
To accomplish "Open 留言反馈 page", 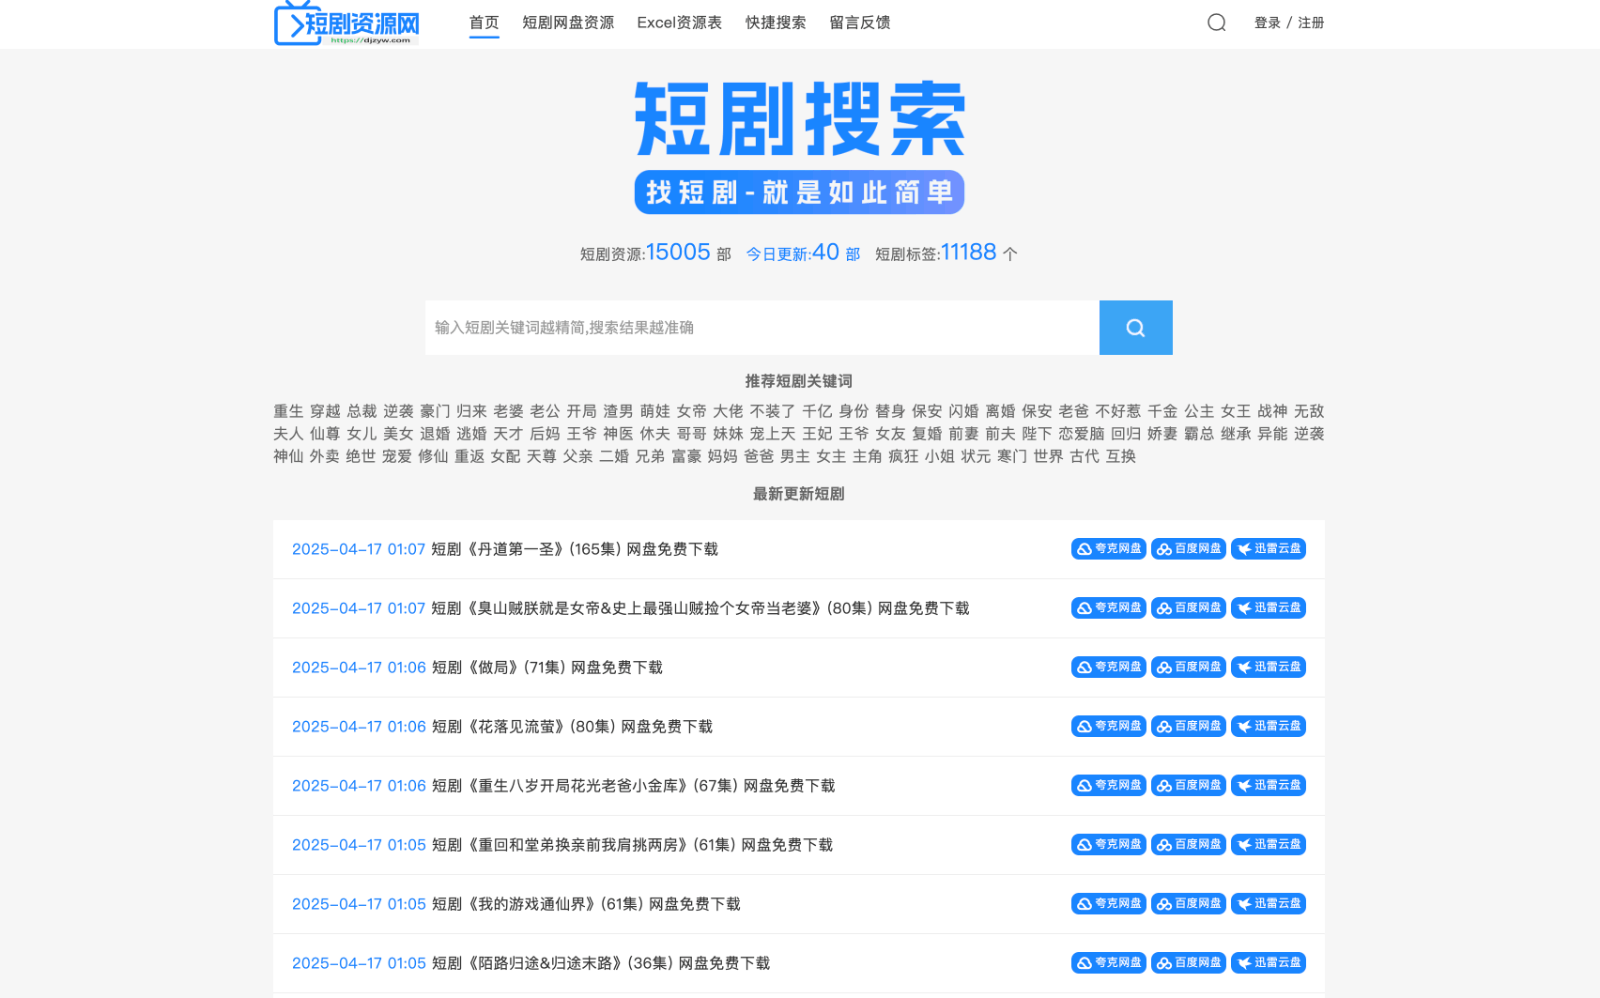I will 859,22.
